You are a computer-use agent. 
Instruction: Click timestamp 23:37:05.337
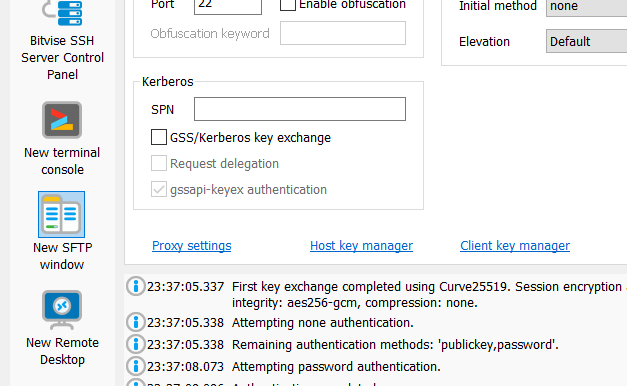pyautogui.click(x=186, y=287)
